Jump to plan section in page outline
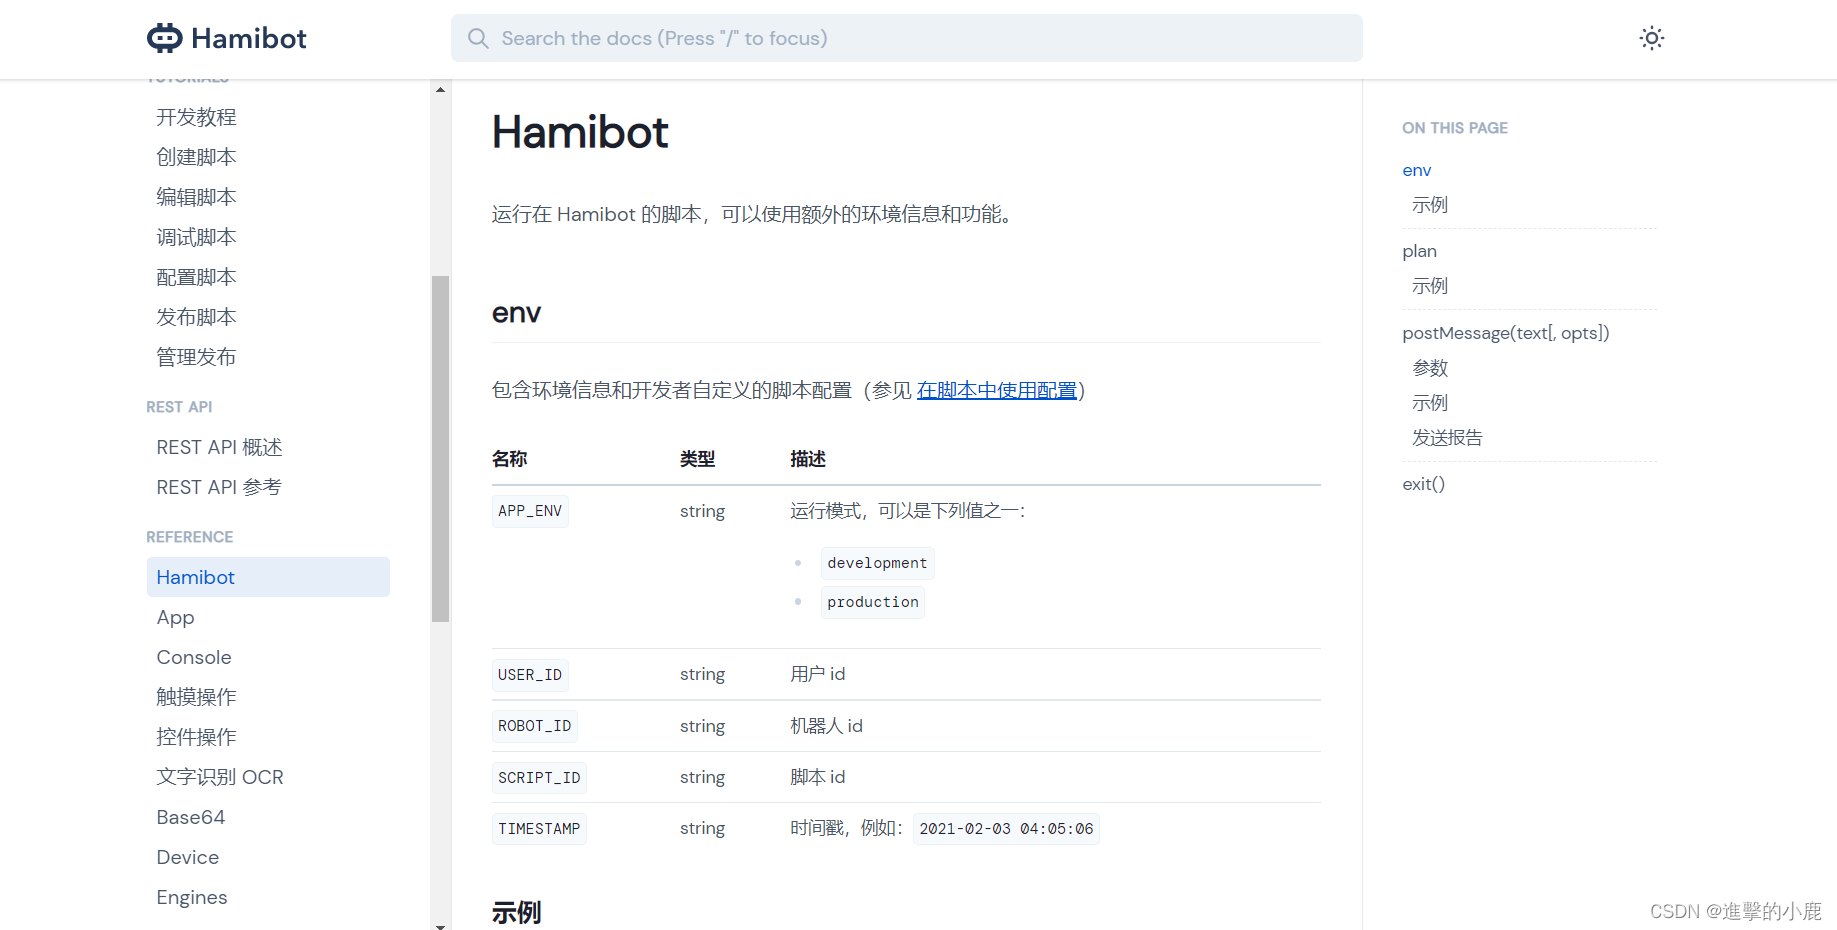This screenshot has width=1837, height=930. (x=1419, y=251)
